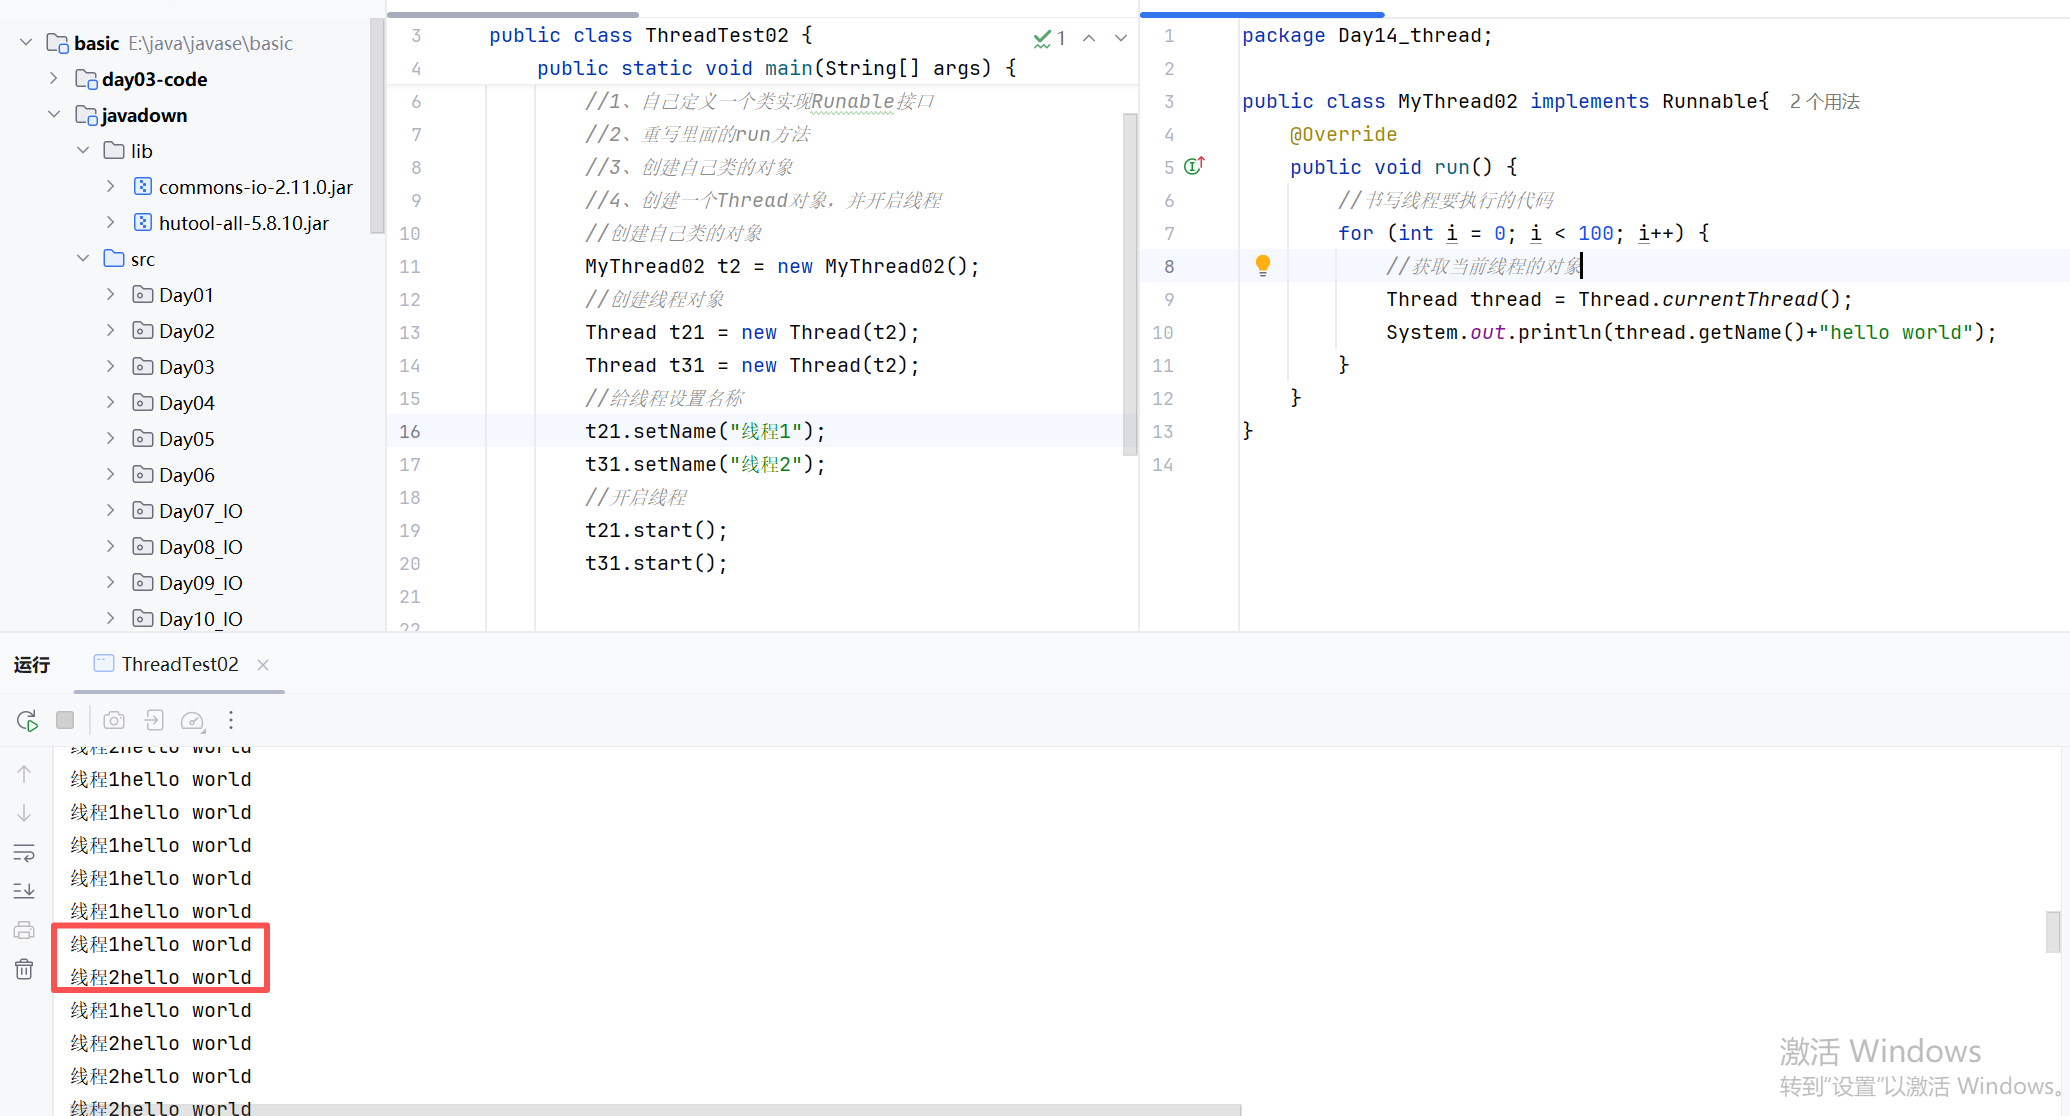The width and height of the screenshot is (2070, 1116).
Task: Click the scroll down arrow in console sidebar
Action: pyautogui.click(x=24, y=813)
